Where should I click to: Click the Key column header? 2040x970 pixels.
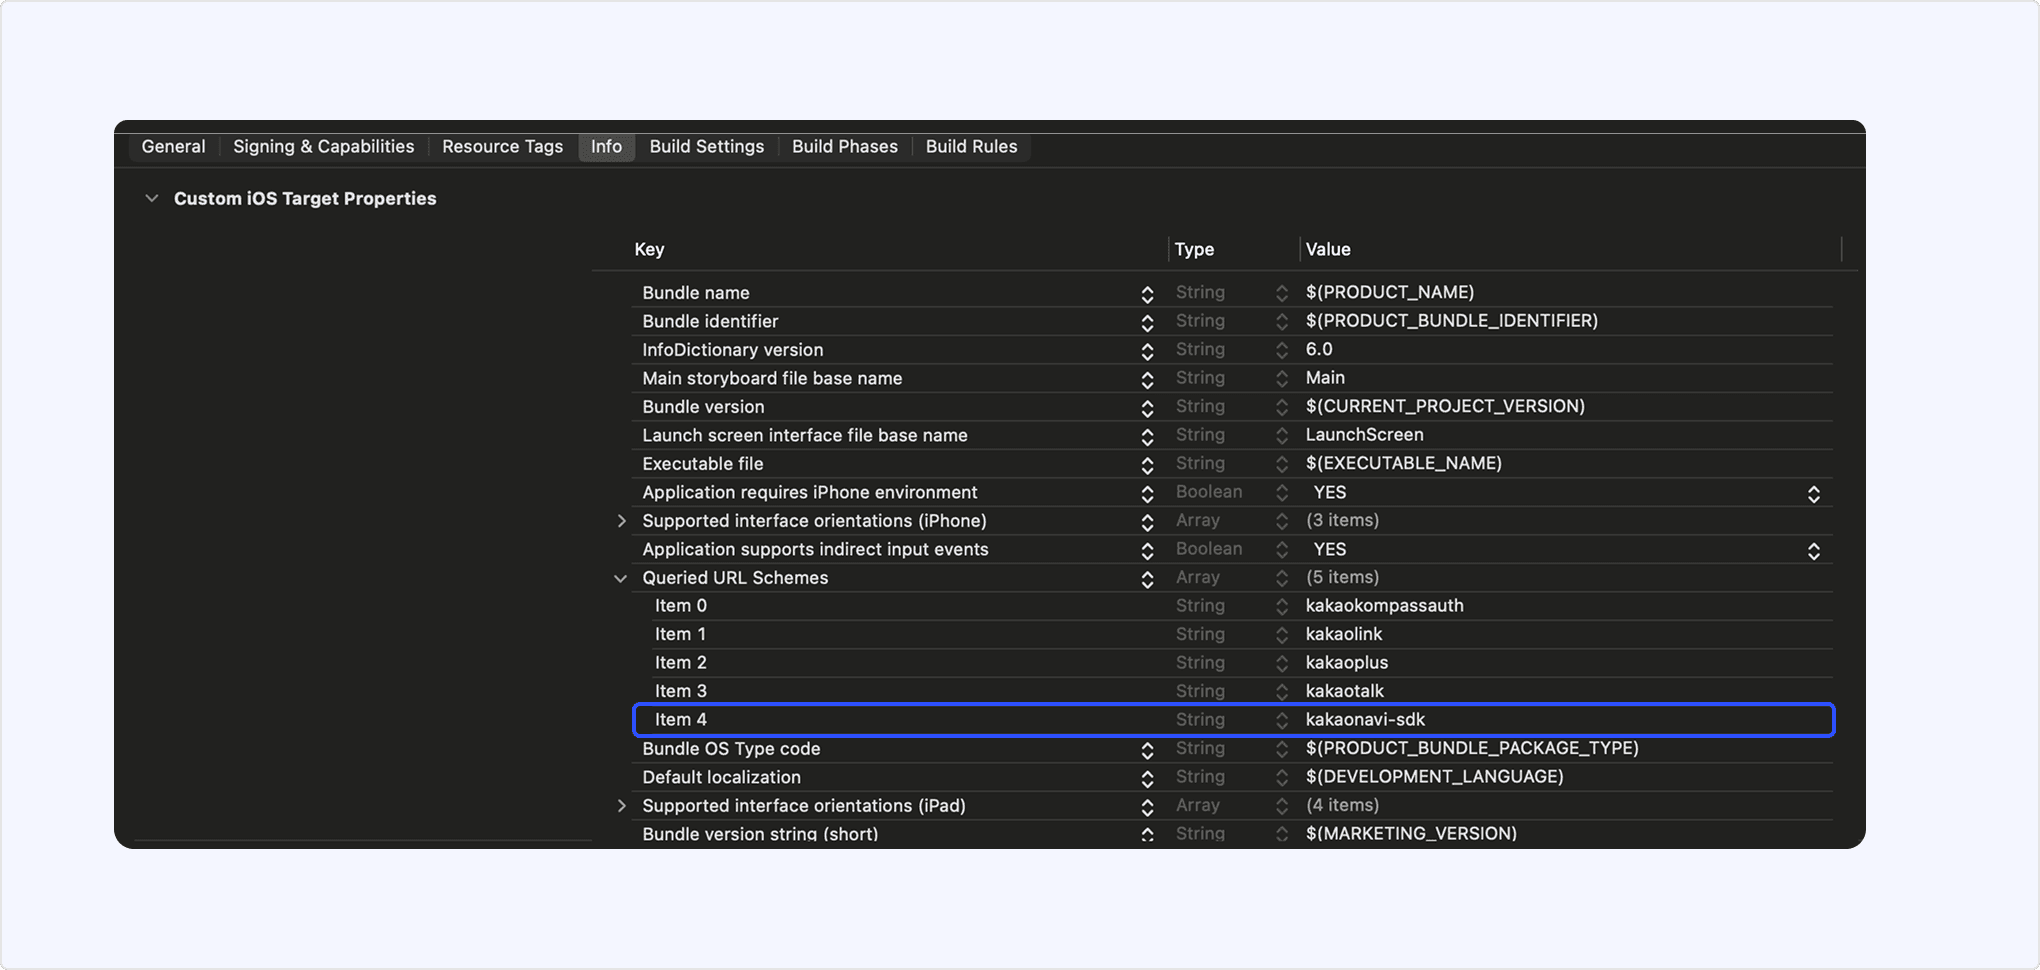click(x=649, y=250)
